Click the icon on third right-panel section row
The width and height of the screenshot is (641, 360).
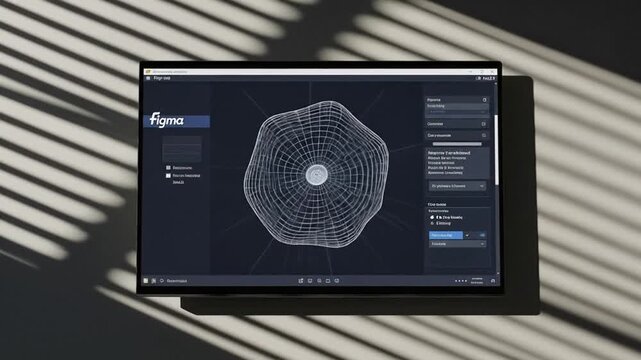484,135
